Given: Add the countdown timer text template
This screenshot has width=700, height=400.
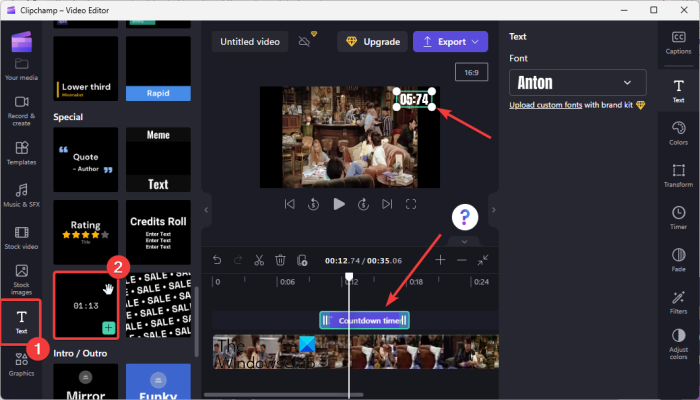Looking at the screenshot, I should (x=108, y=328).
